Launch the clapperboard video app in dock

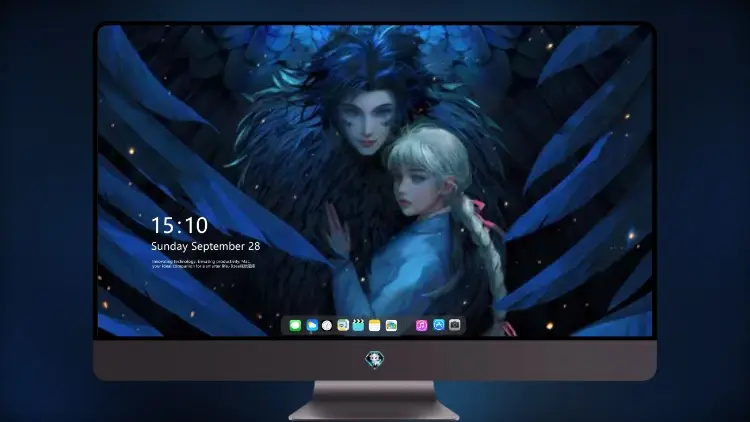358,325
